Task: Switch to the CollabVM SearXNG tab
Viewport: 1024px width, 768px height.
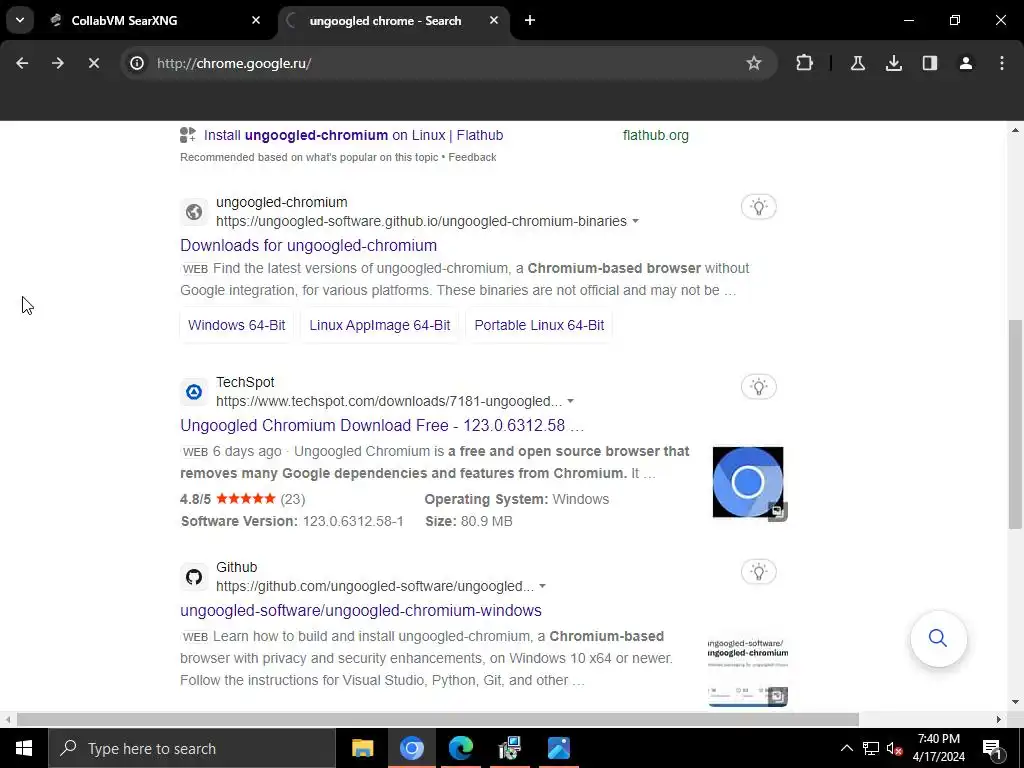Action: click(155, 21)
